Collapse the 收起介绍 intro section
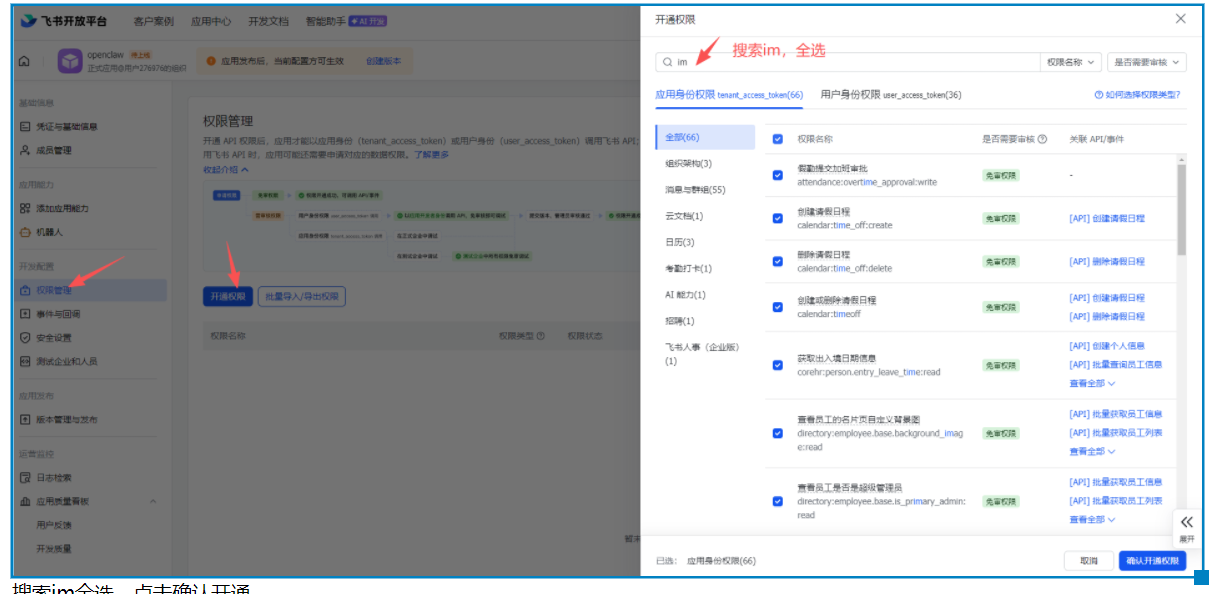 (x=226, y=170)
